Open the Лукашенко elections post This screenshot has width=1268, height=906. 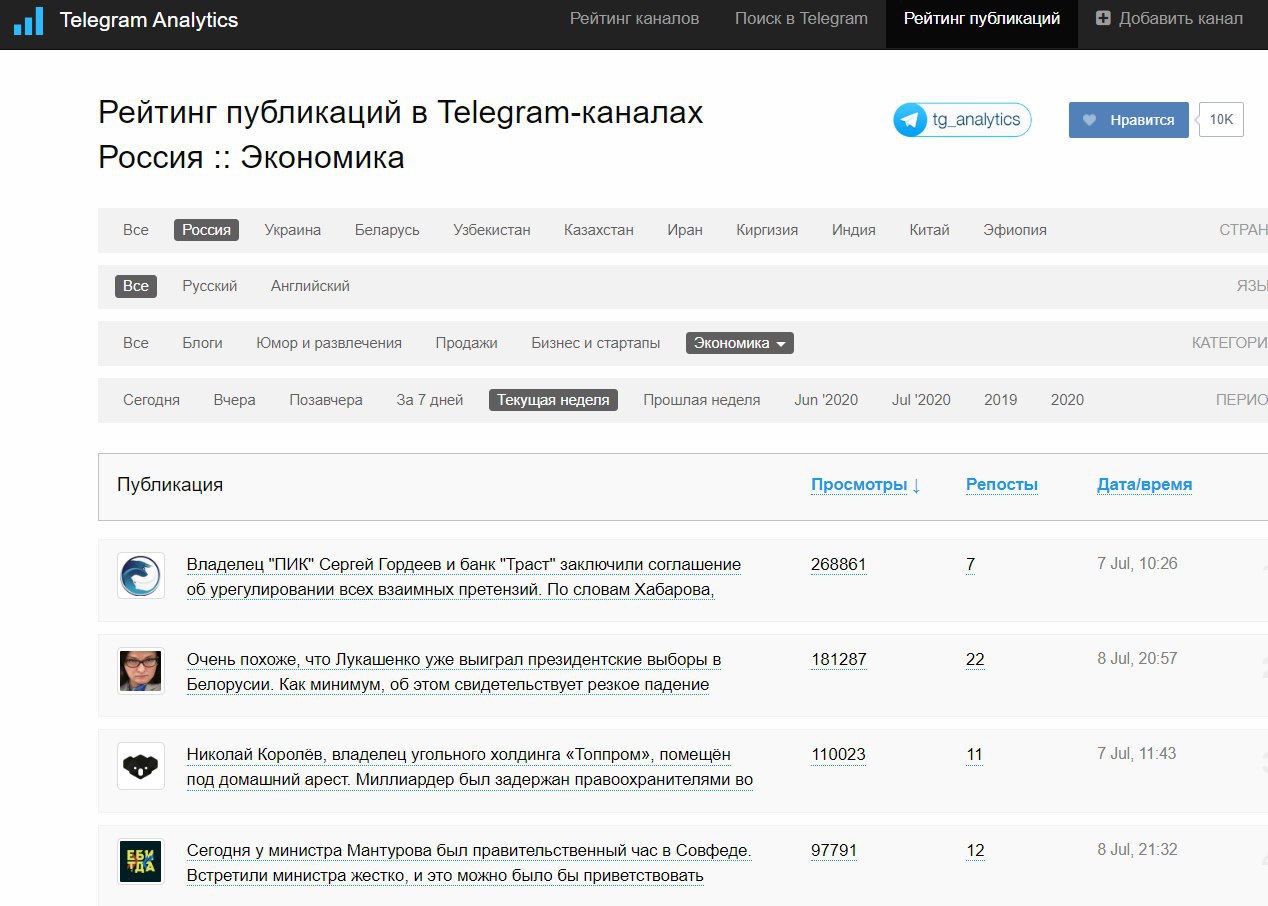coord(454,672)
